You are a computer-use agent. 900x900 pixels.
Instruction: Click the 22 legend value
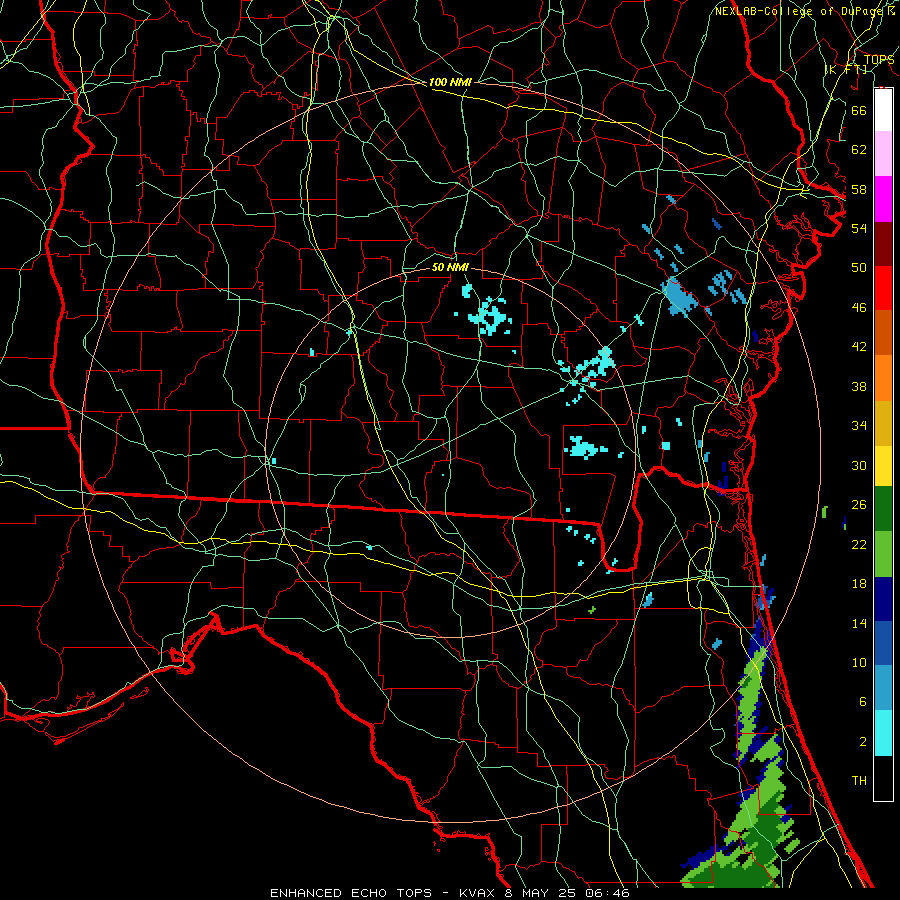[x=859, y=545]
